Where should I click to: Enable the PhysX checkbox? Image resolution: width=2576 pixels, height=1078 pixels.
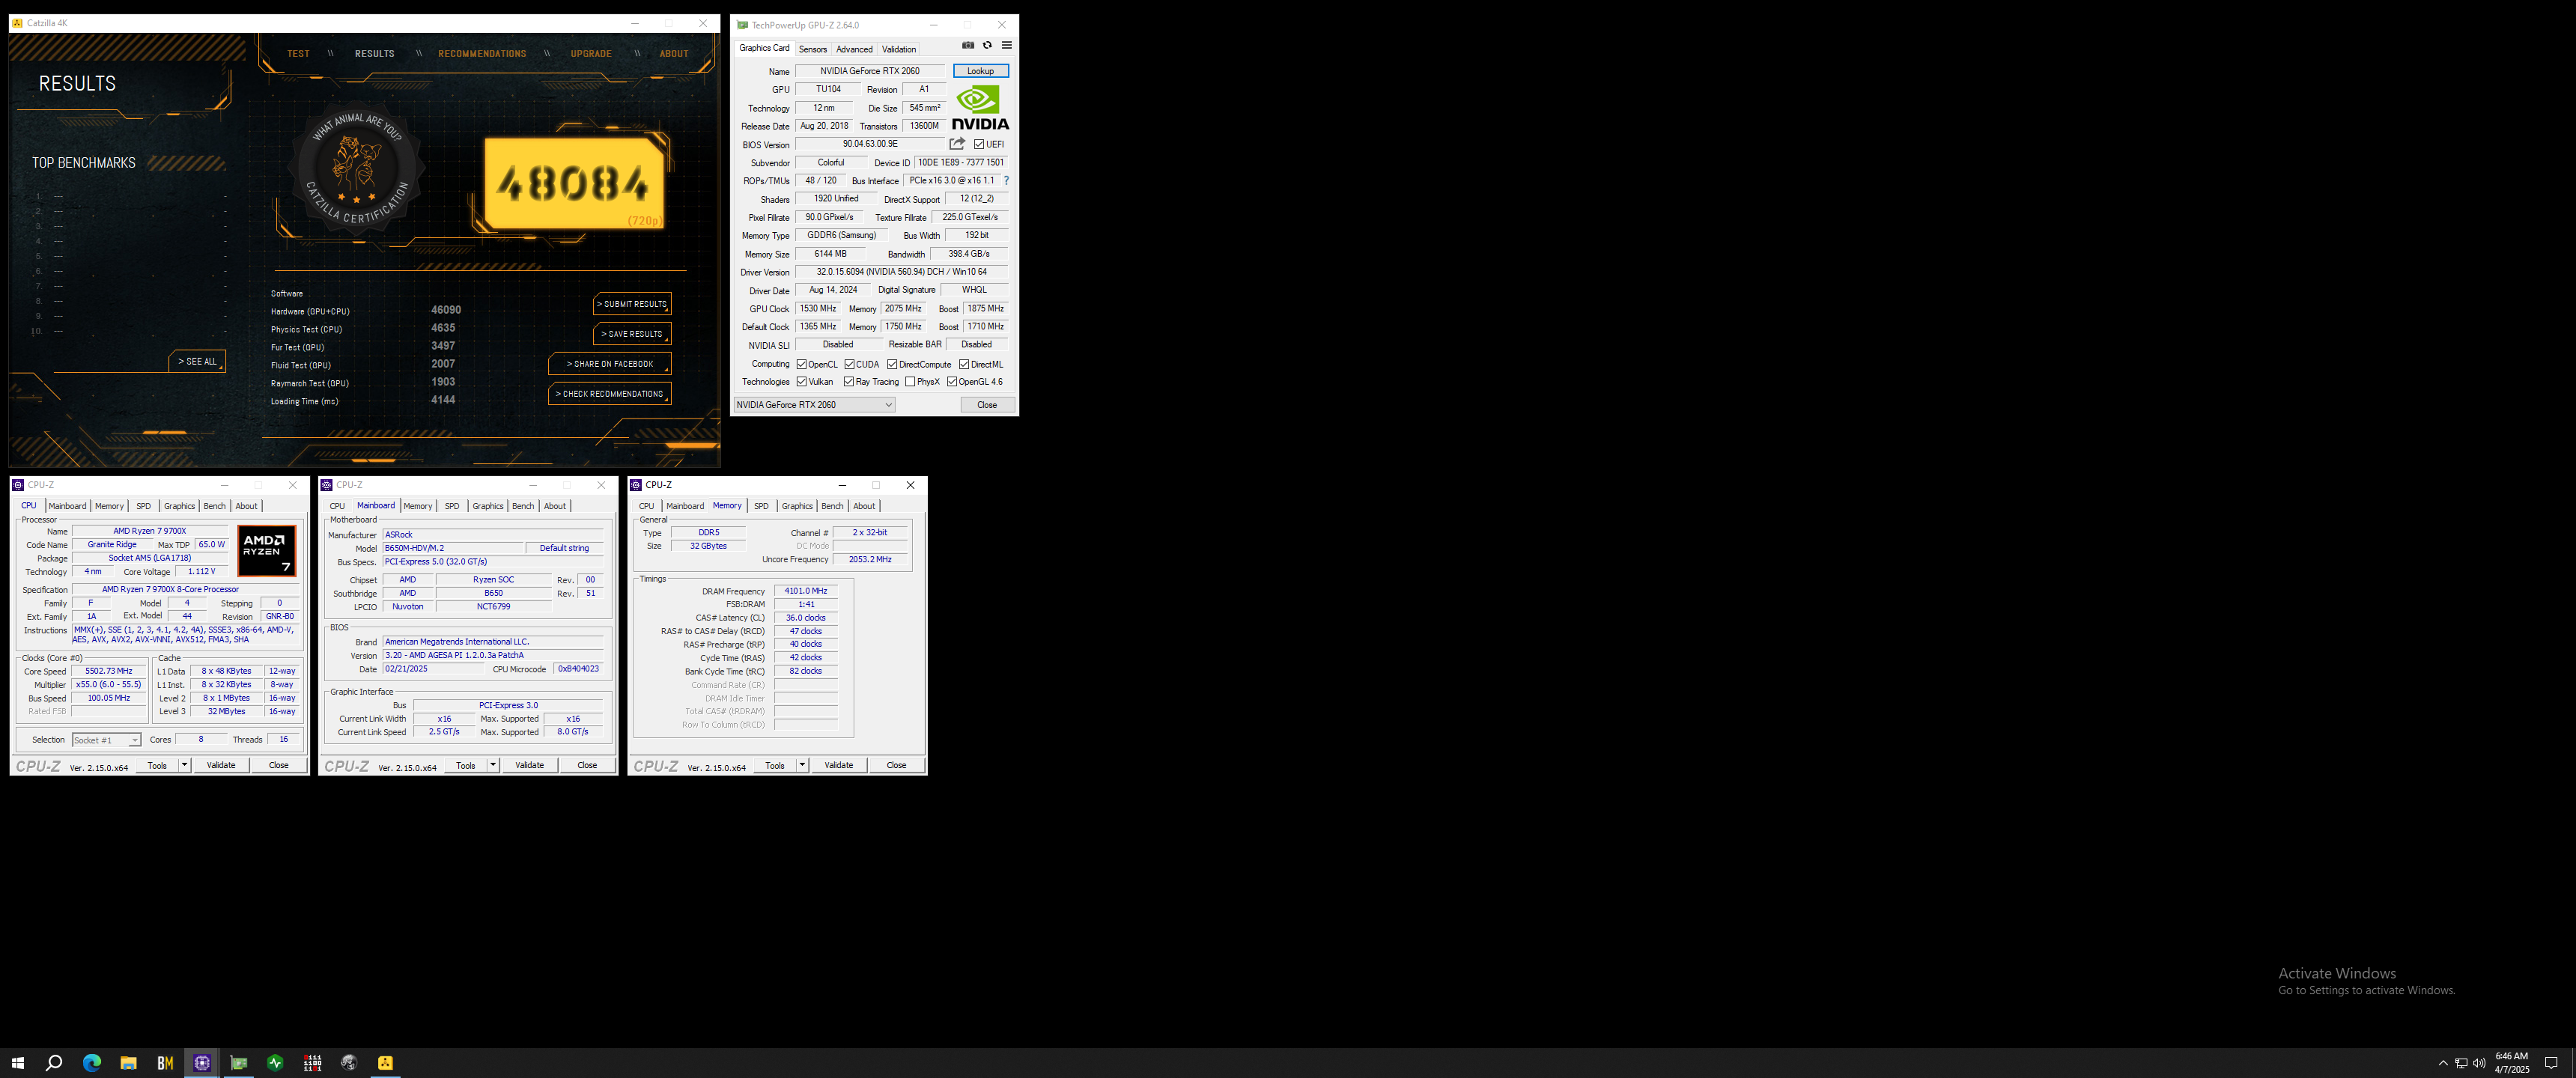coord(910,382)
